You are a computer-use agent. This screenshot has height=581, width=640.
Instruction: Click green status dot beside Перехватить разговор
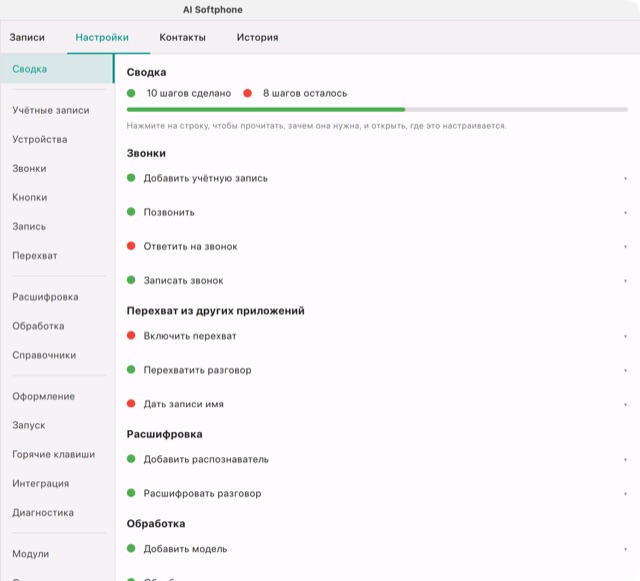pos(131,370)
